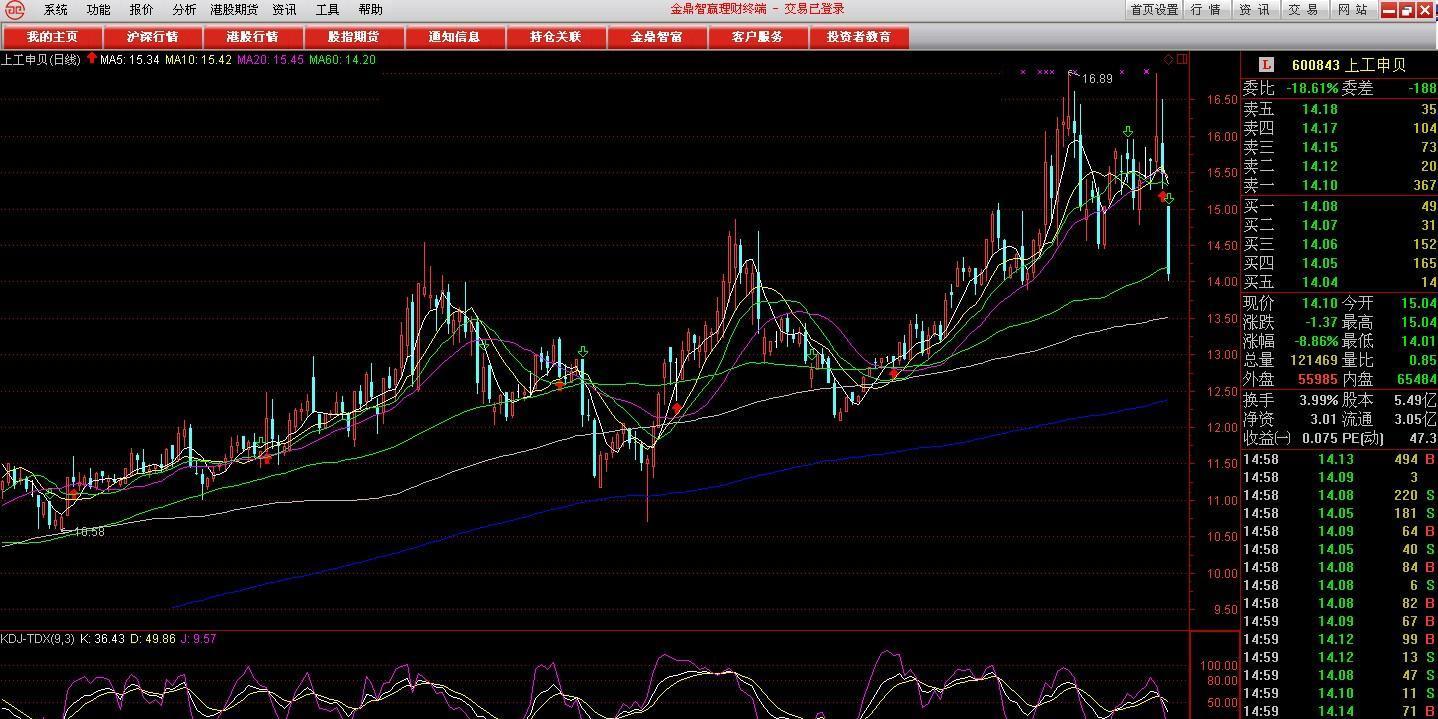
Task: Open the 金鼎智富 tab
Action: coord(657,37)
